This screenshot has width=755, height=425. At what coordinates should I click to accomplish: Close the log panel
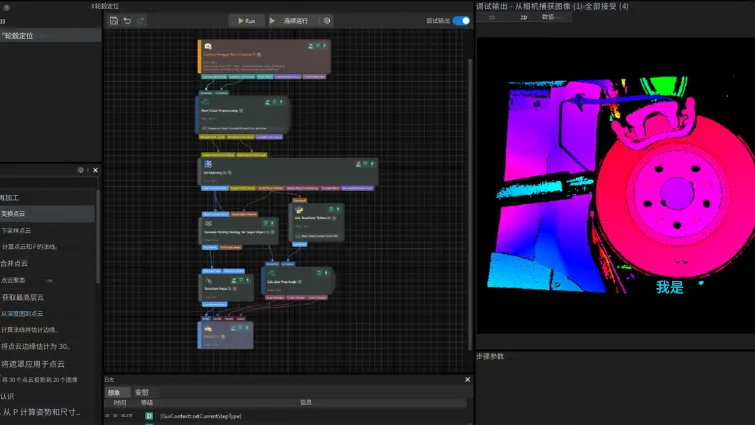[468, 380]
